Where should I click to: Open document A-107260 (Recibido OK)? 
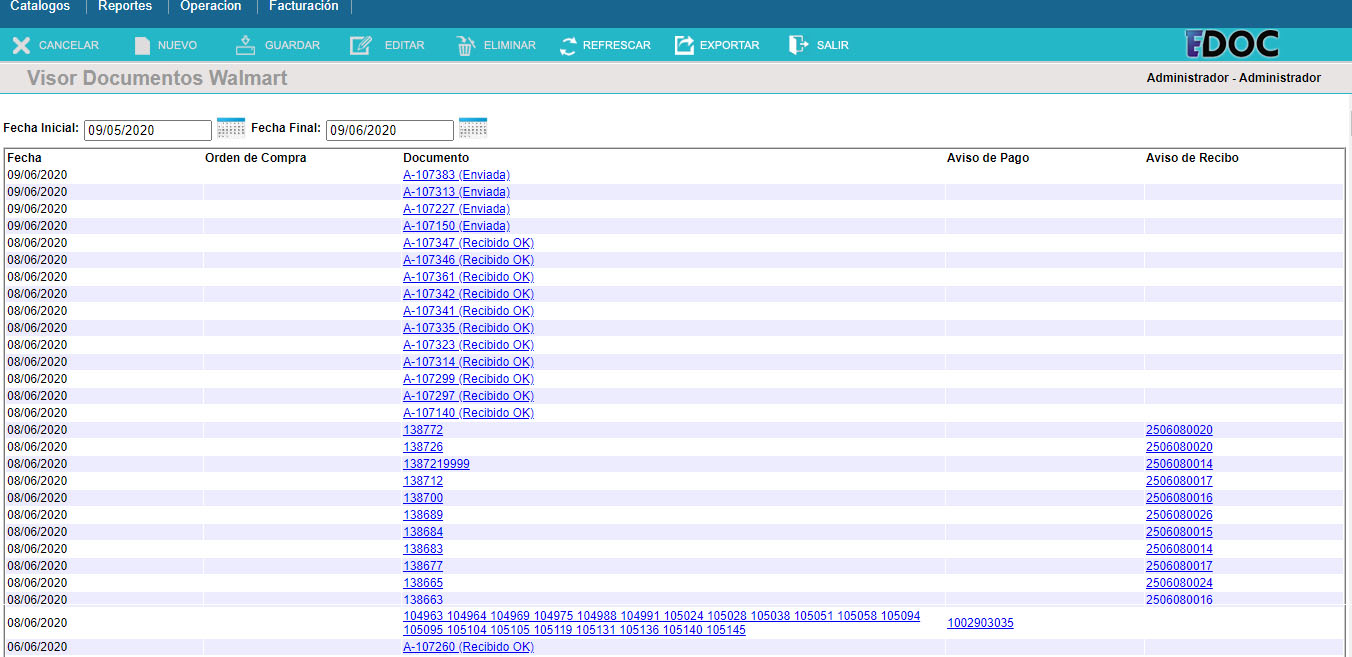tap(468, 647)
